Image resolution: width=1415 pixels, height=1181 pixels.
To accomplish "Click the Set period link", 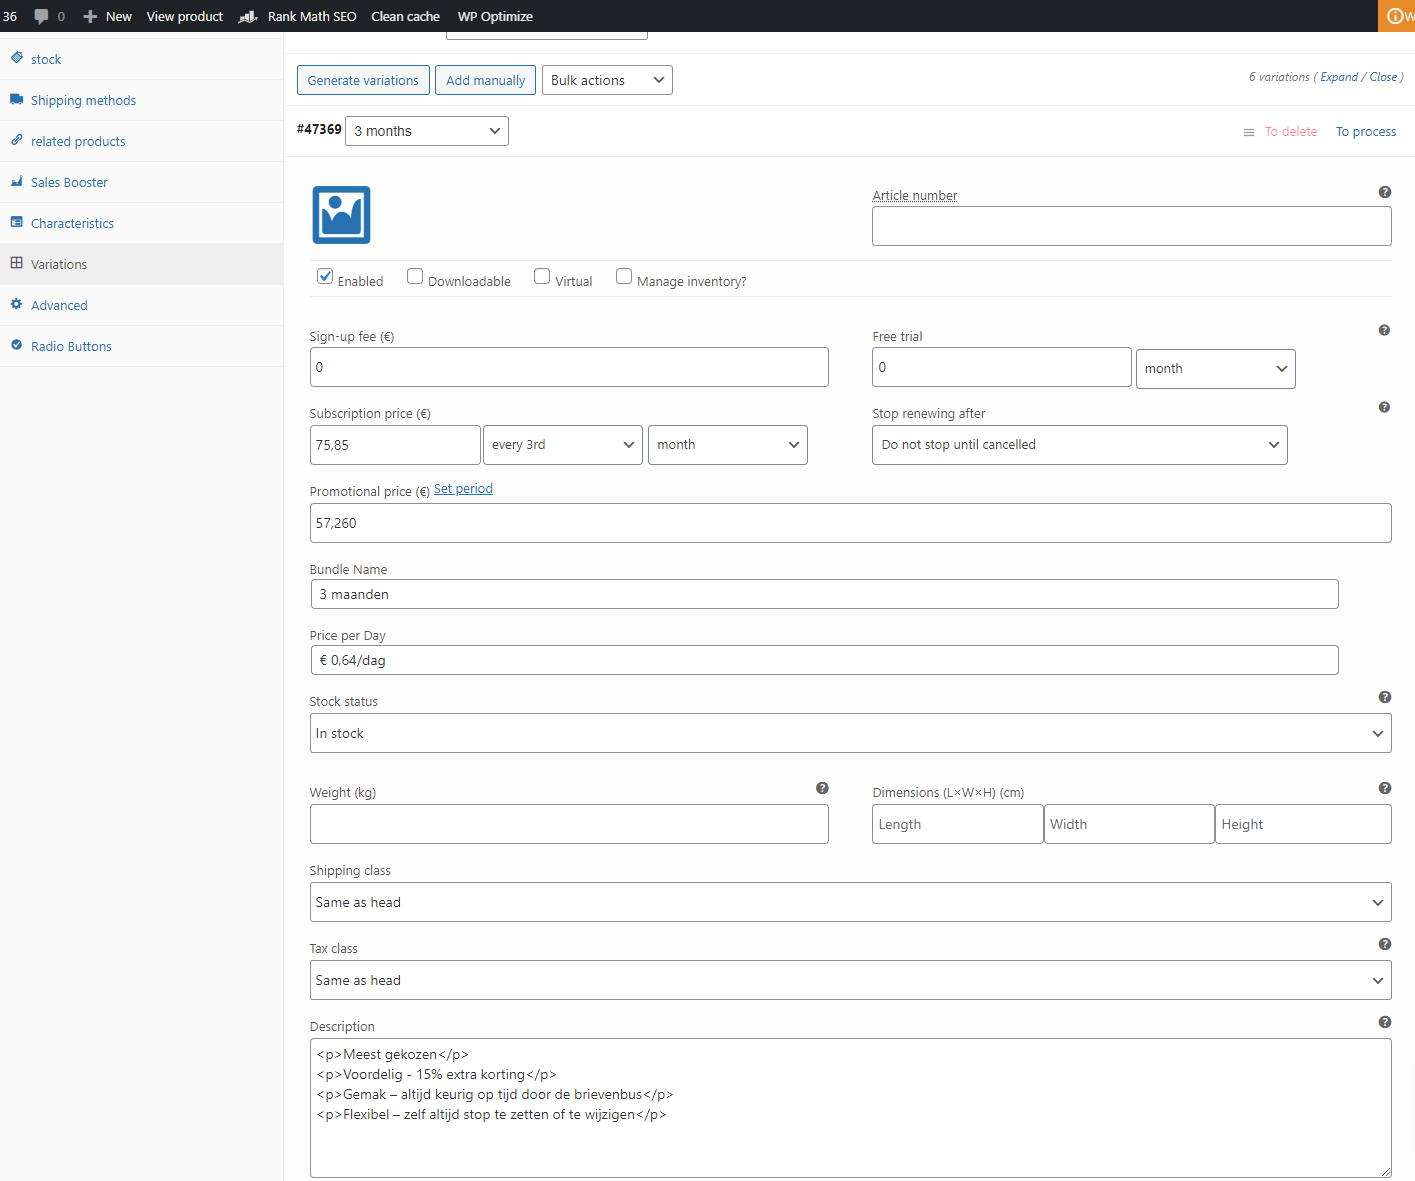I will coord(463,489).
